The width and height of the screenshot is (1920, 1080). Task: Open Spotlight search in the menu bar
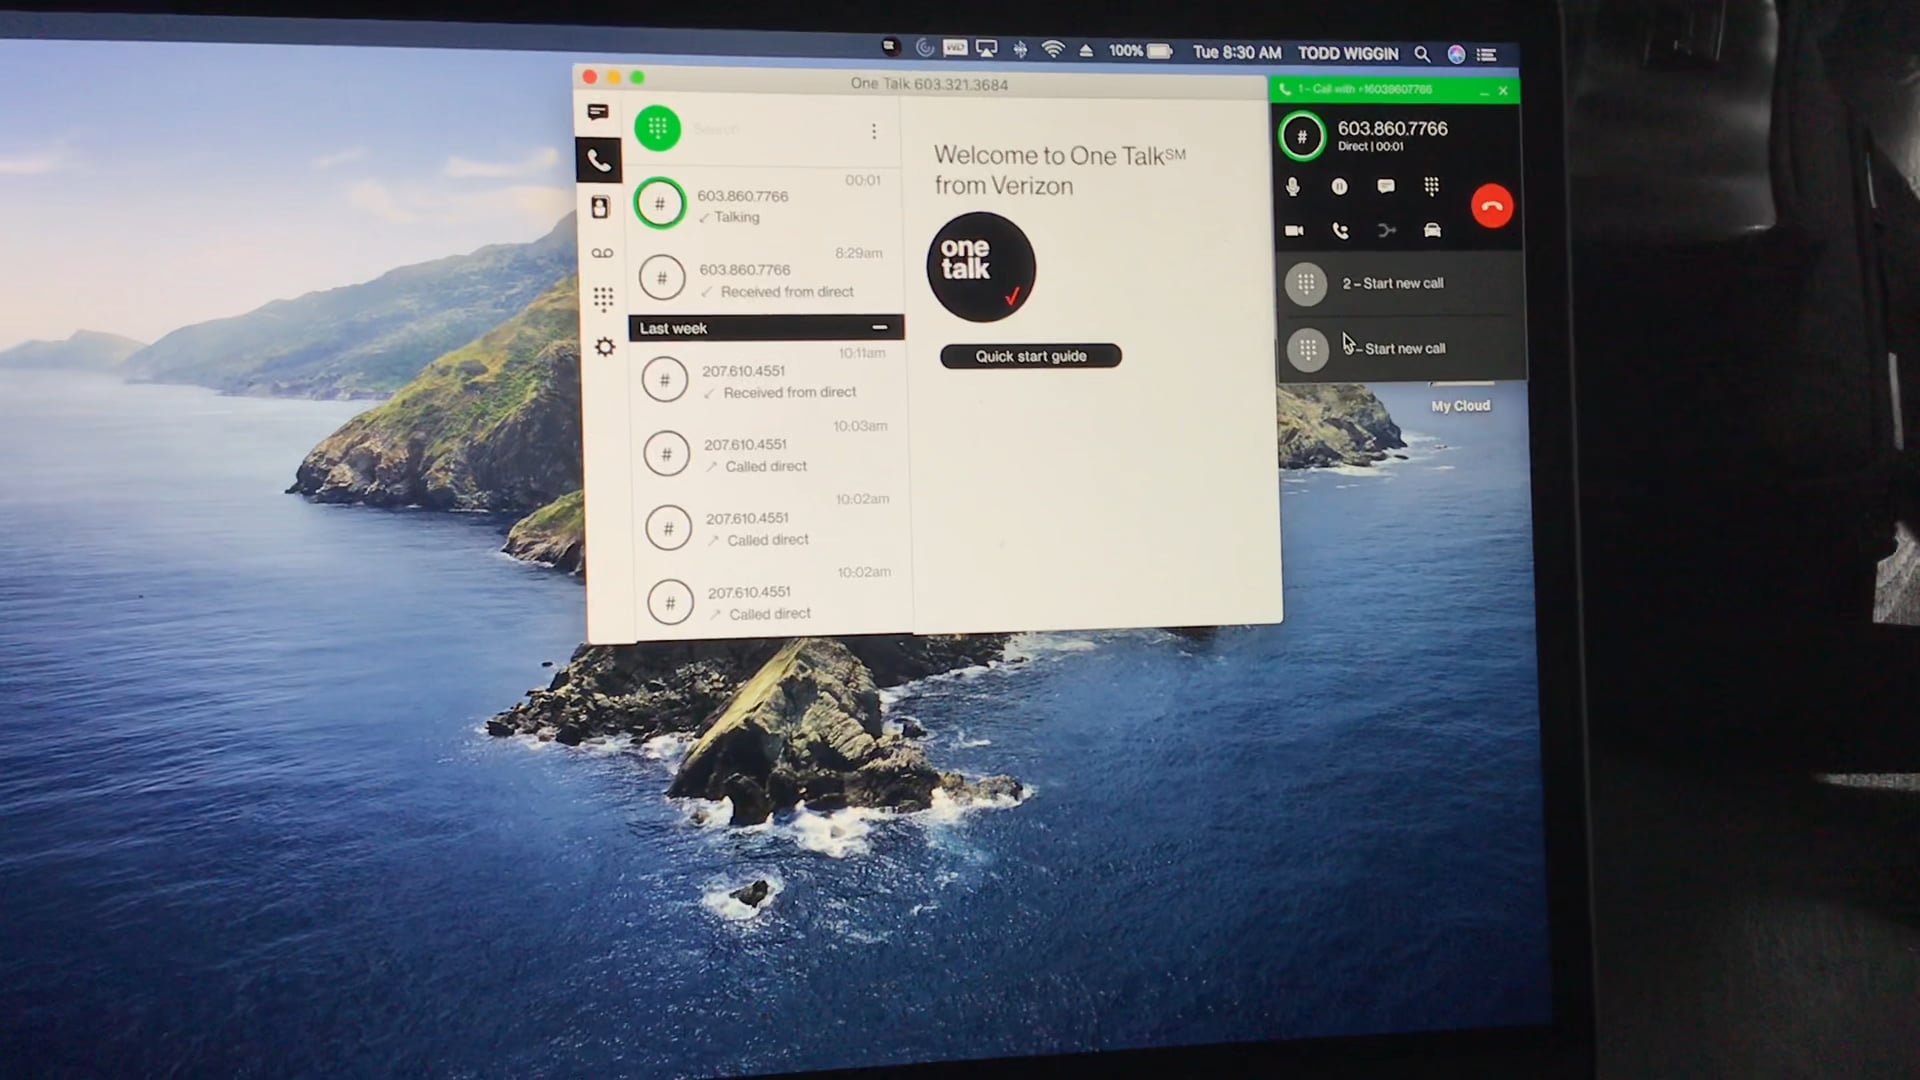pyautogui.click(x=1422, y=54)
